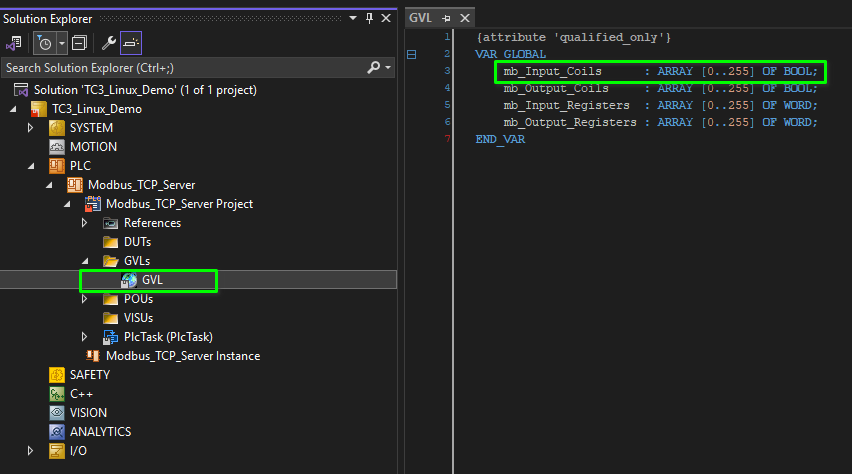
Task: Collapse the VAR_GLOBAL code block
Action: pyautogui.click(x=412, y=54)
